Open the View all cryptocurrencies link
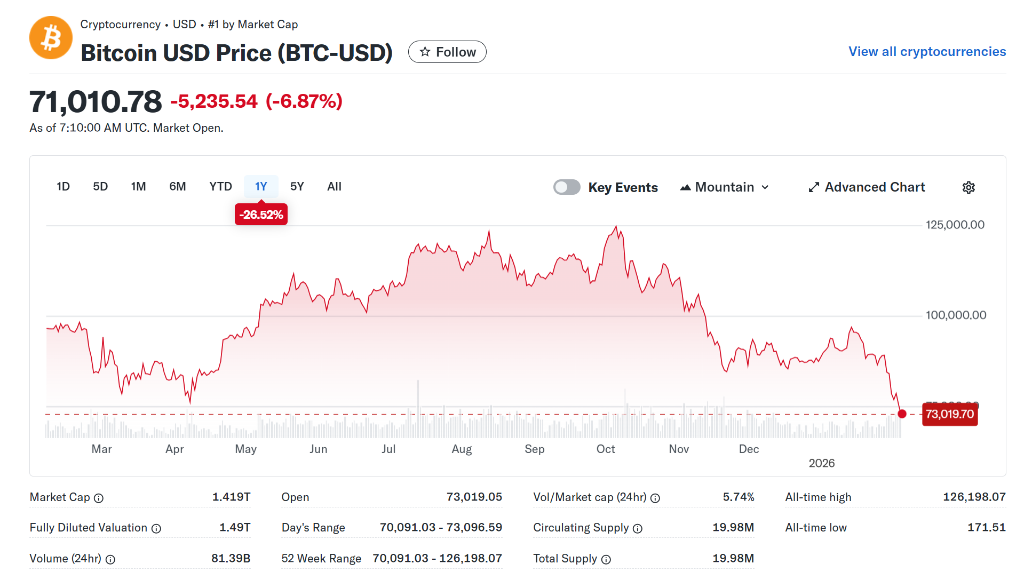 (x=927, y=52)
